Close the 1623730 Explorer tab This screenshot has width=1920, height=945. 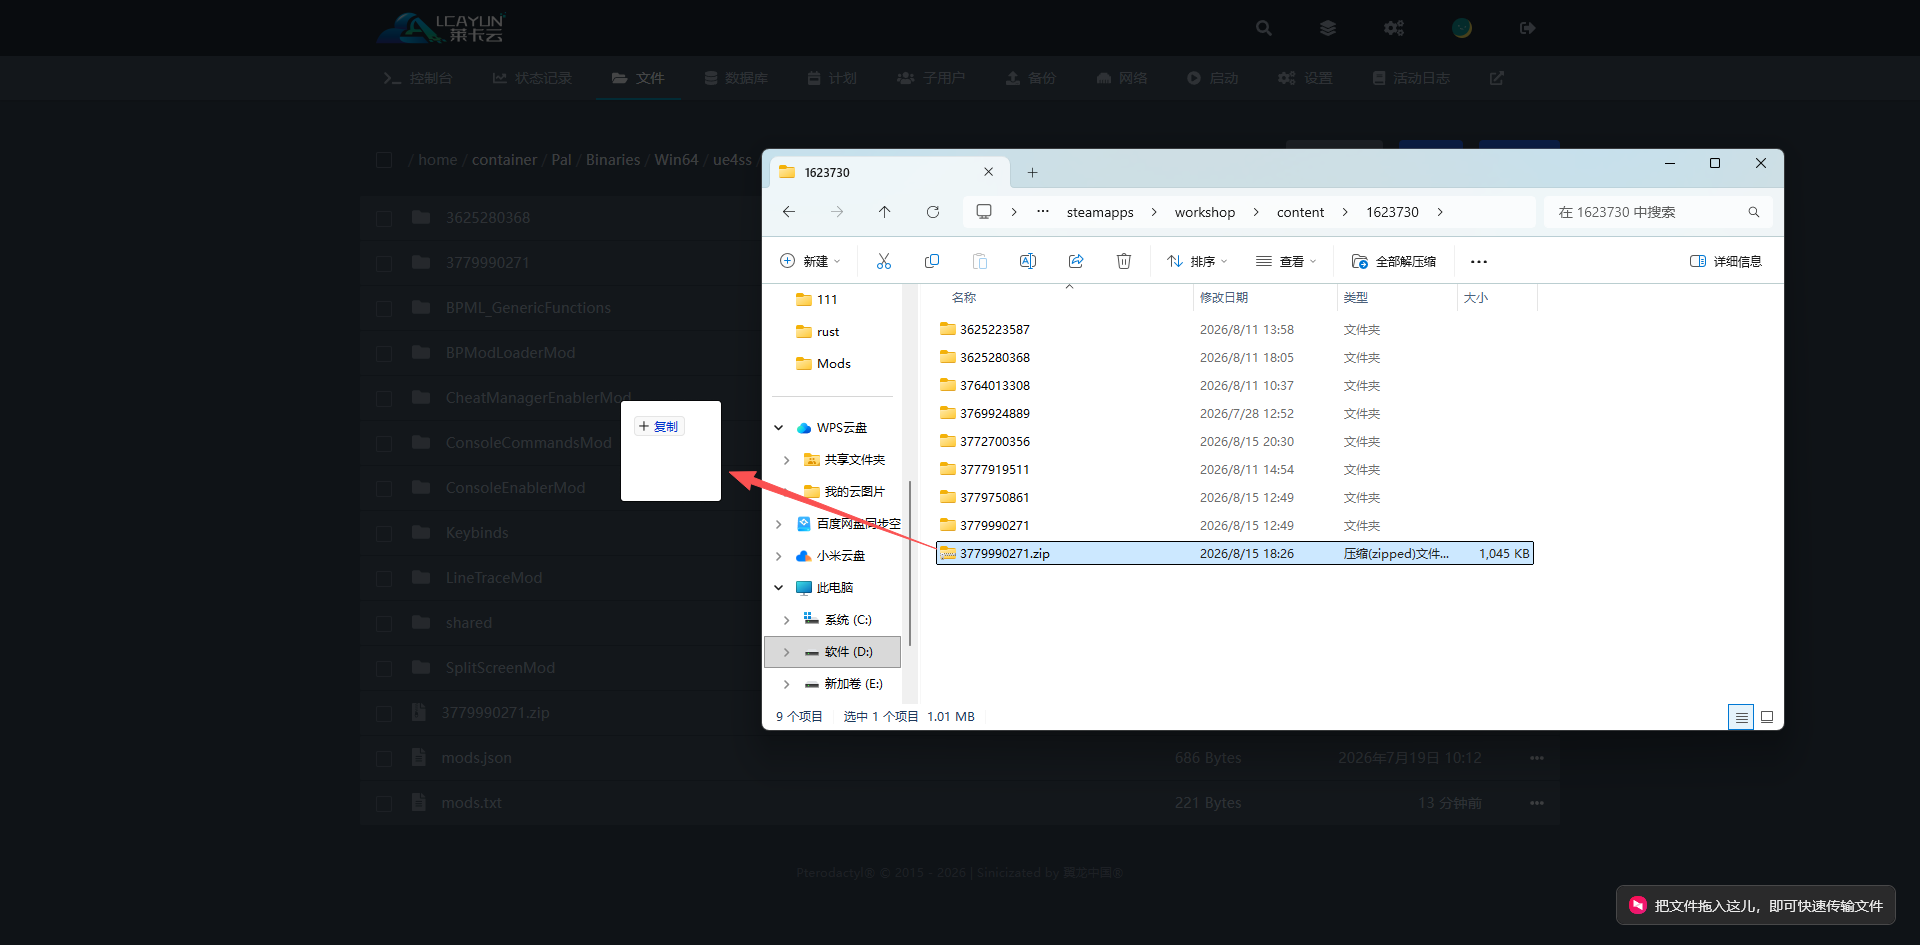click(988, 172)
